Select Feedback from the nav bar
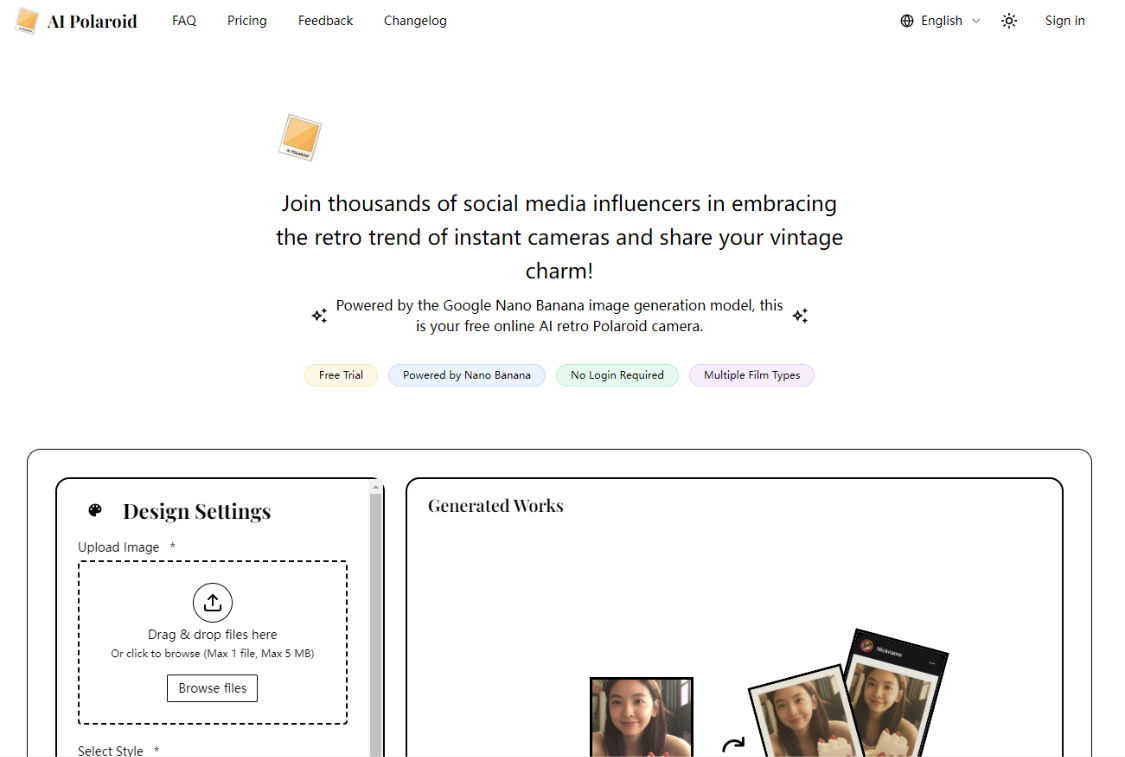The width and height of the screenshot is (1125, 757). coord(325,20)
